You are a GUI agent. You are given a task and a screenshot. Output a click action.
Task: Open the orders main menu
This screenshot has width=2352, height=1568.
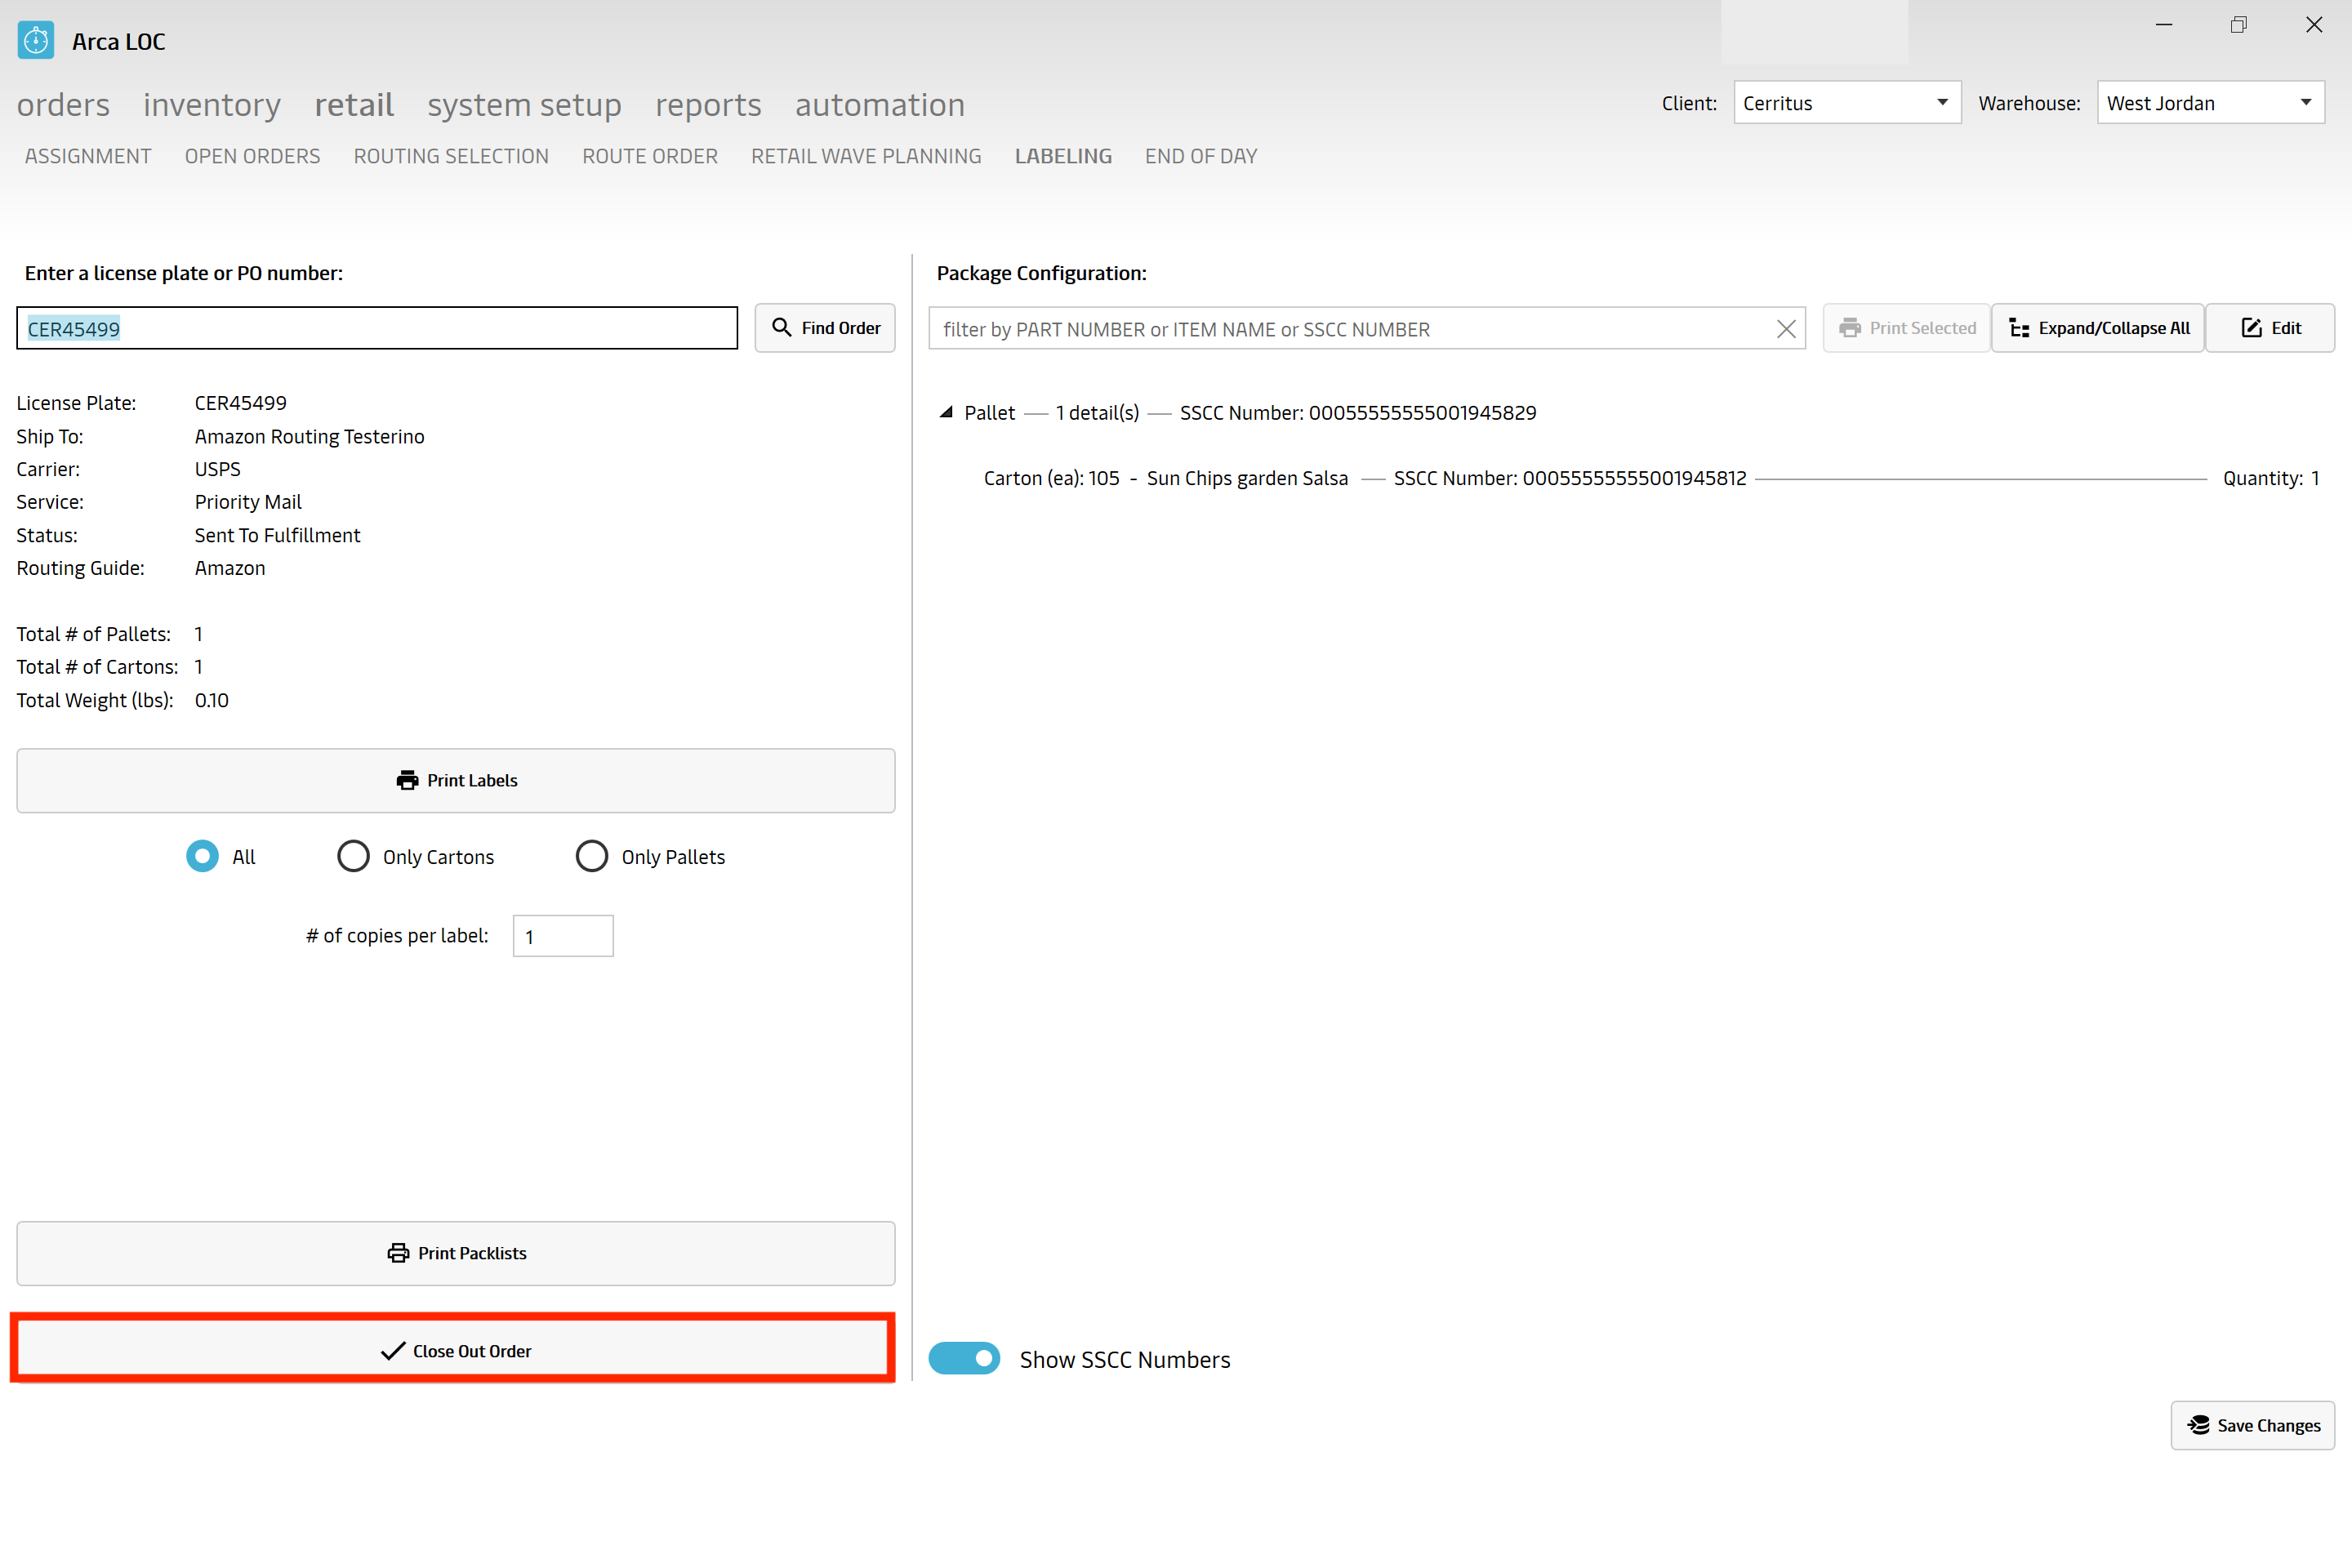(x=63, y=105)
